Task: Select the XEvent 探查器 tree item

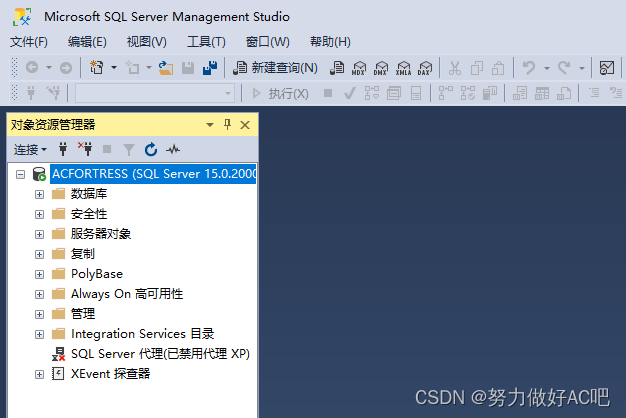Action: [x=111, y=374]
